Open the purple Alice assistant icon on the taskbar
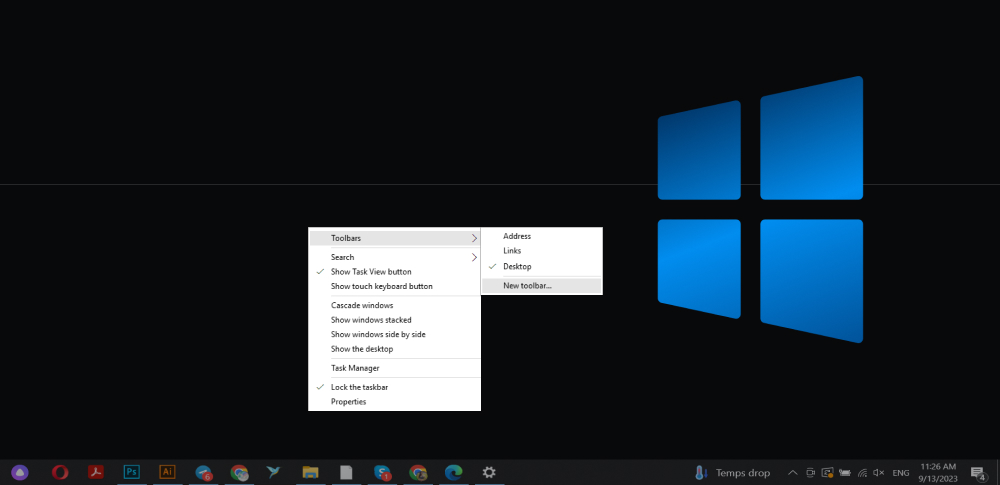 pos(20,472)
